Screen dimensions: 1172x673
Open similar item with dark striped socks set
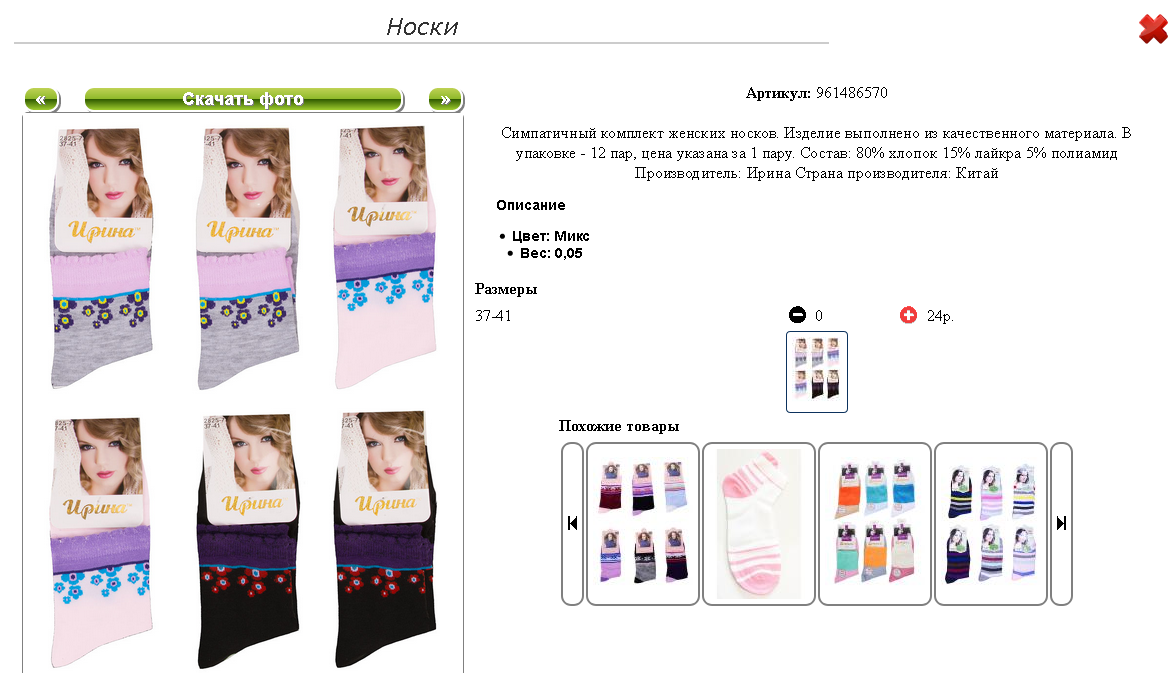pos(643,523)
